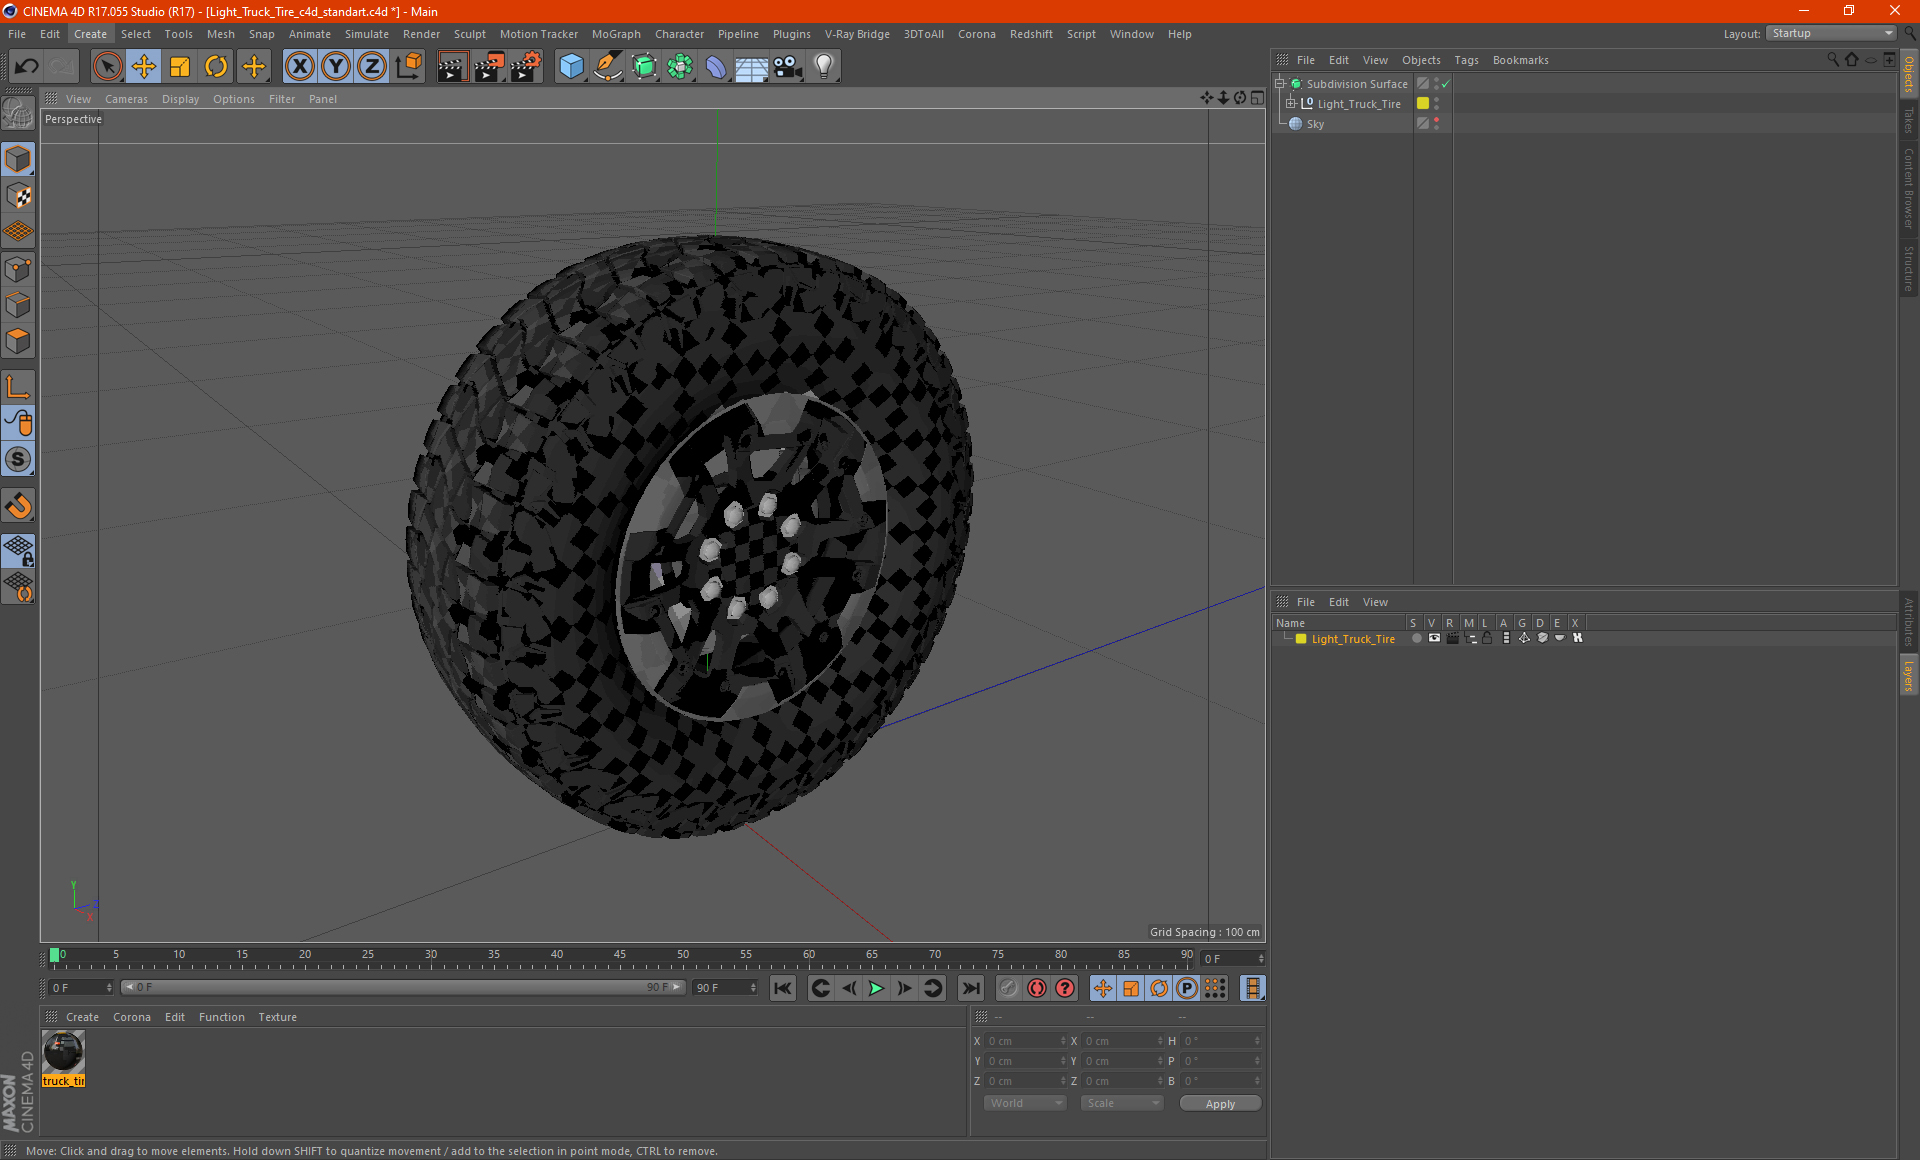The image size is (1920, 1160).
Task: Toggle Subdivision Surface green enable checkmark
Action: coord(1445,84)
